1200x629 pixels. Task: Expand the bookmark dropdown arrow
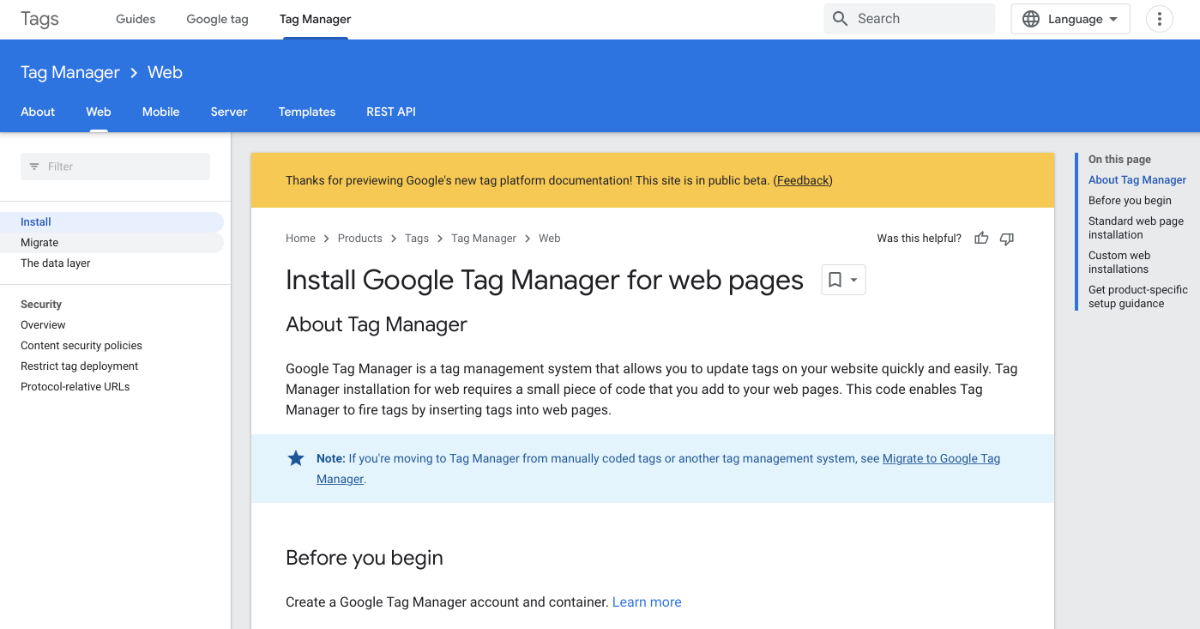pos(854,281)
